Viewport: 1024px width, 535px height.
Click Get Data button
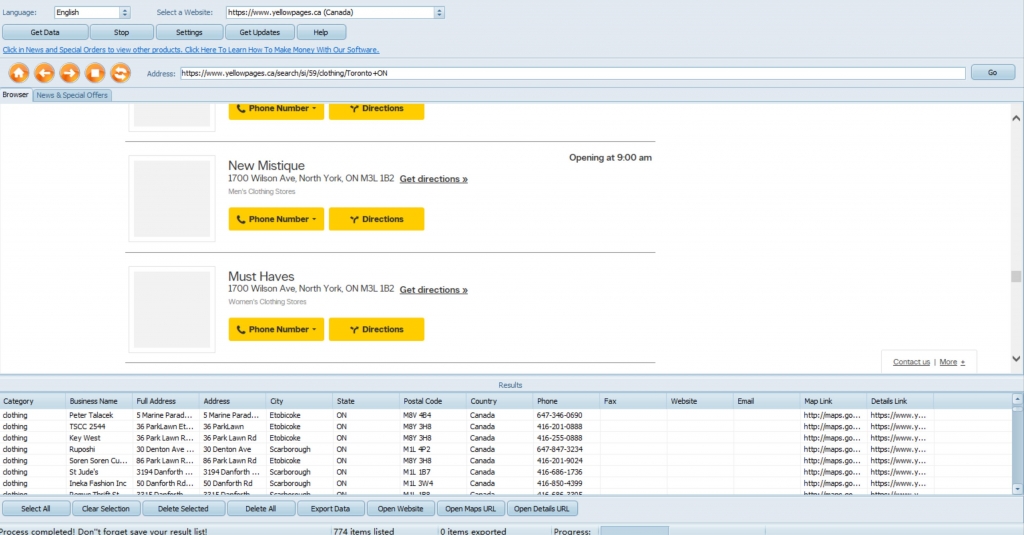[45, 32]
